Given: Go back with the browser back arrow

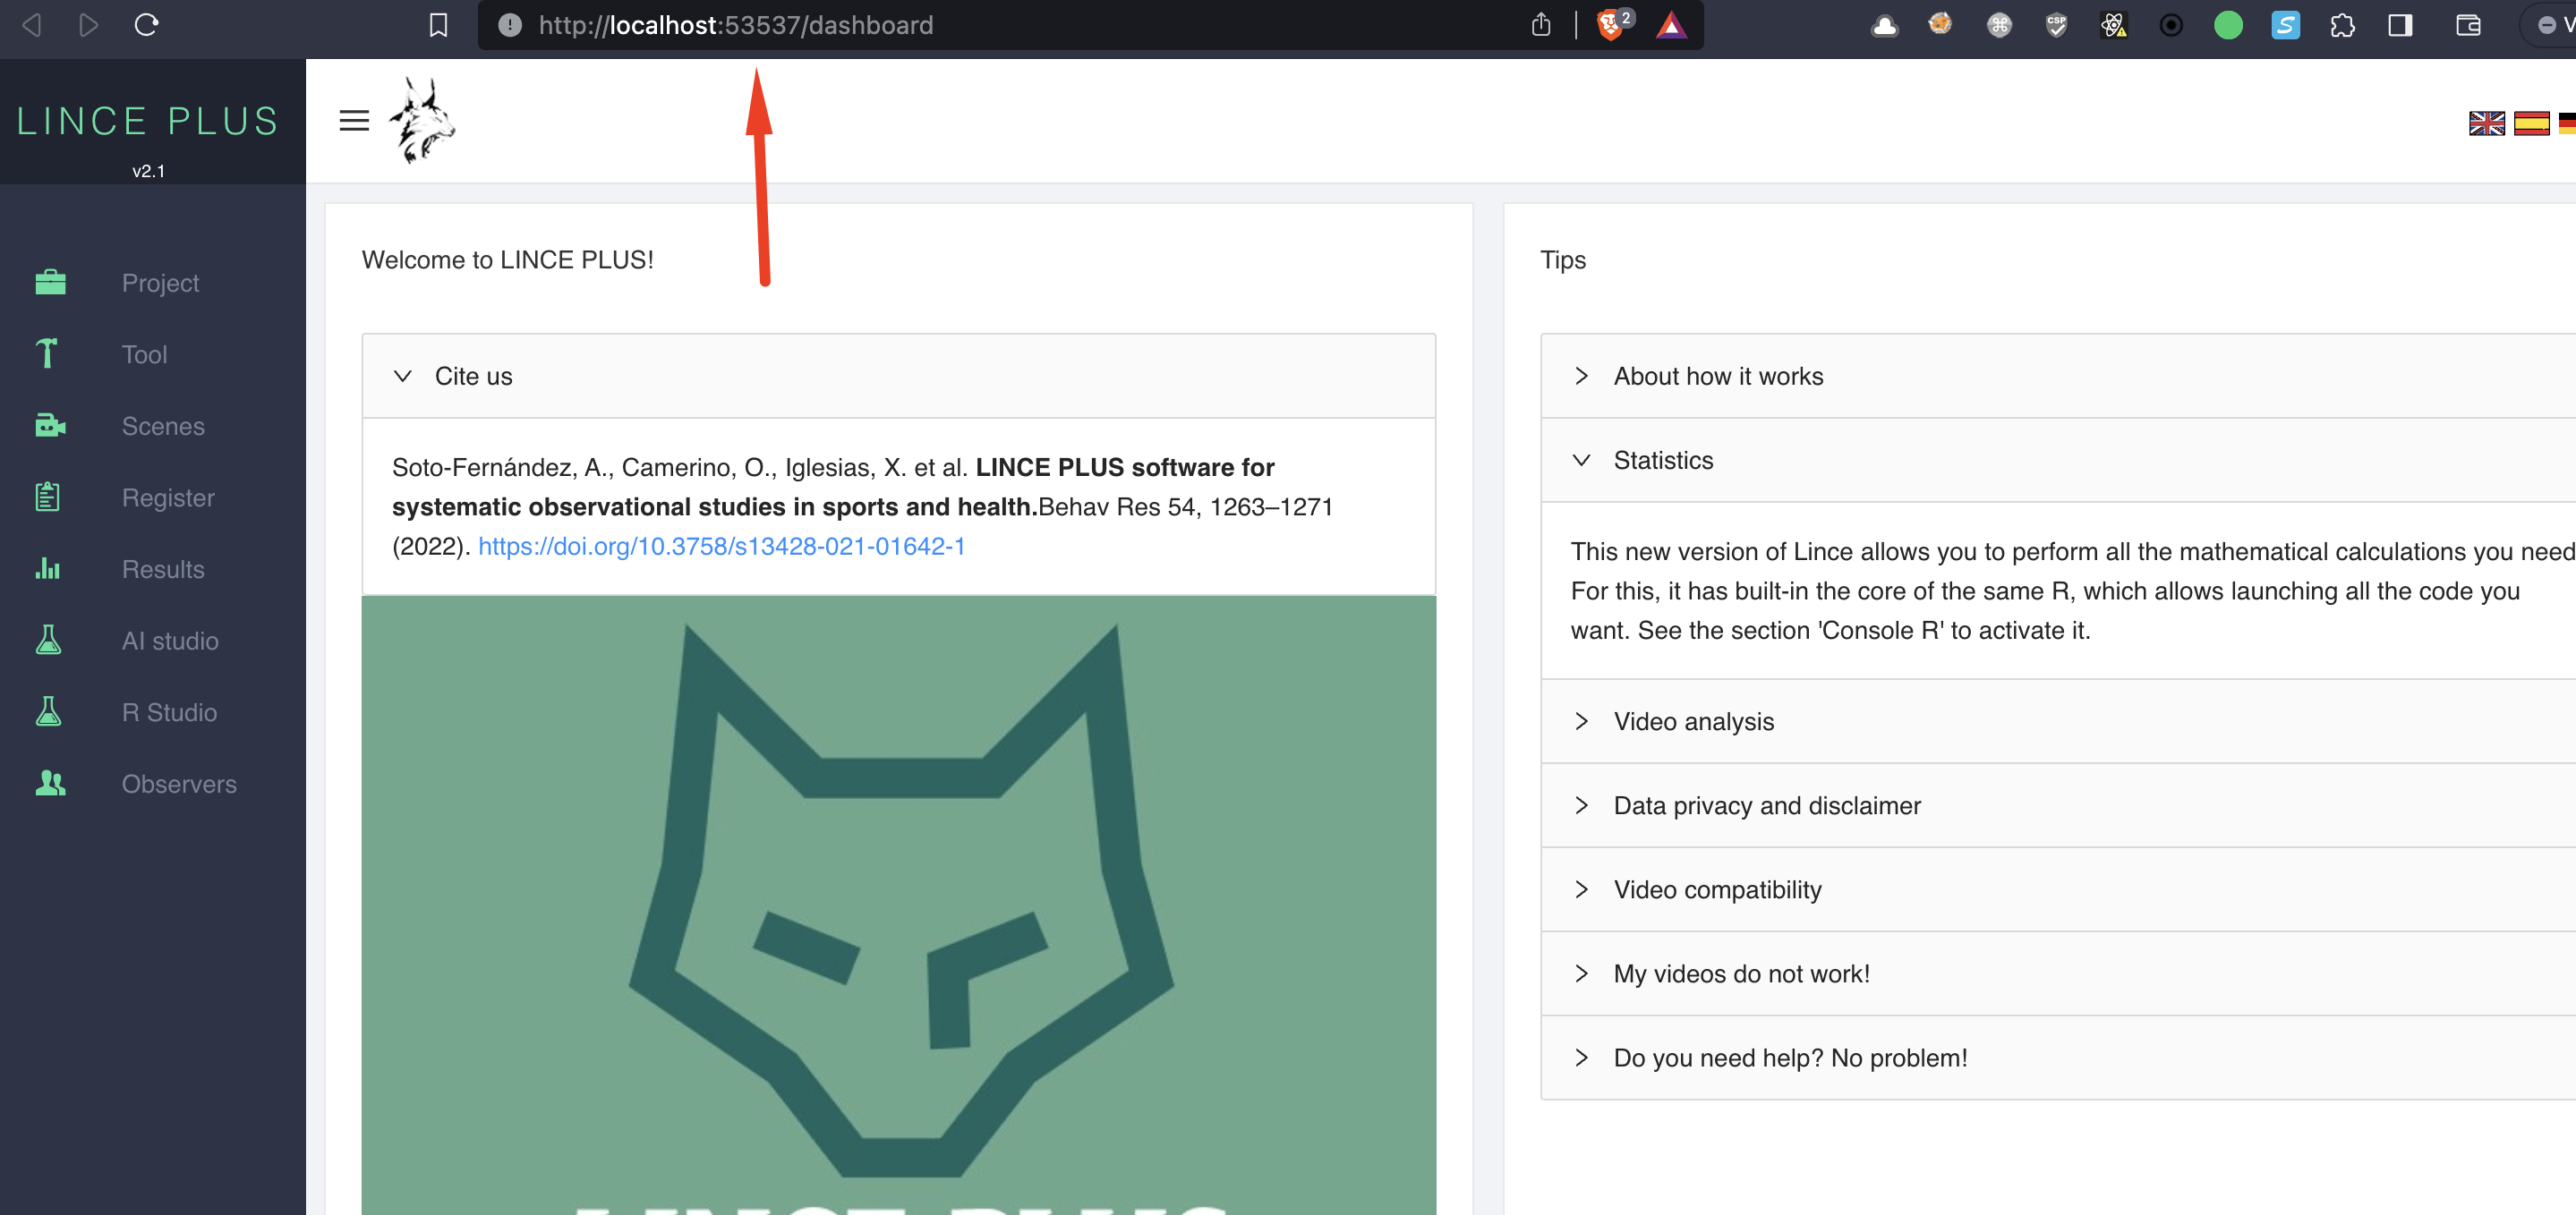Looking at the screenshot, I should coord(32,25).
